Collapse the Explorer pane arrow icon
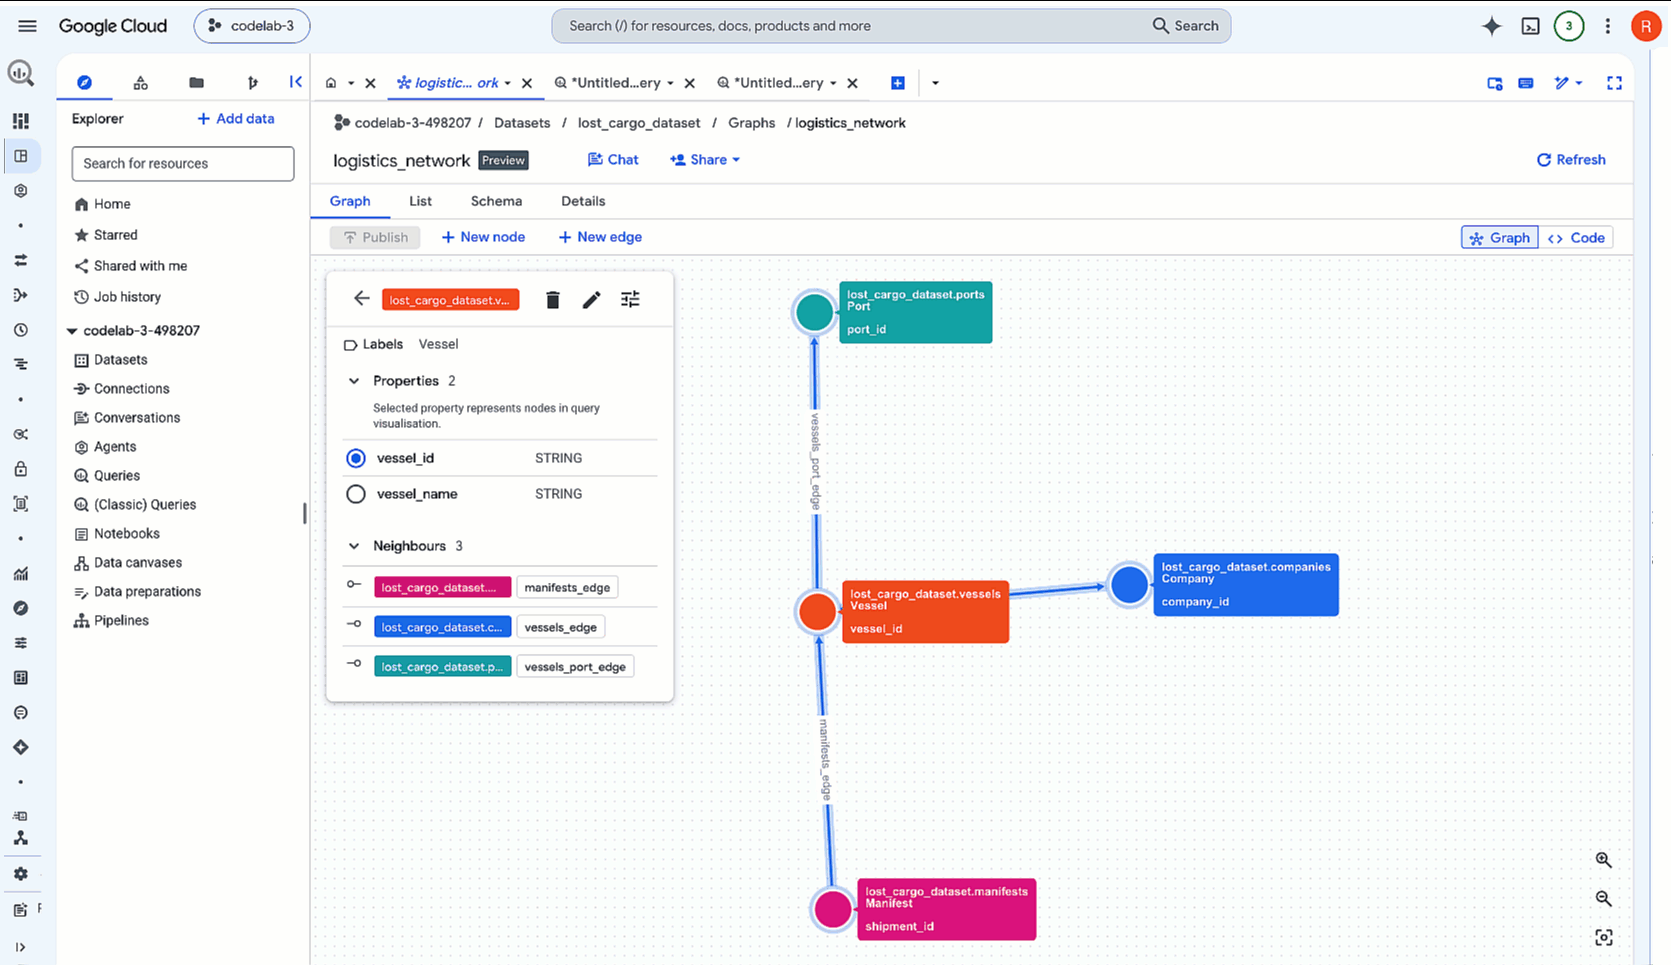 click(296, 82)
